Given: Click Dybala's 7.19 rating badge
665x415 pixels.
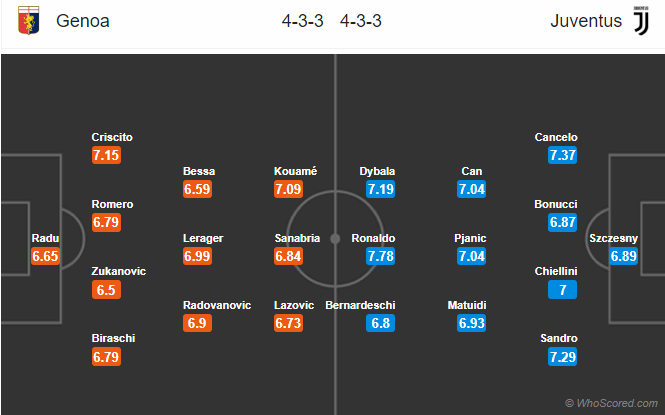Looking at the screenshot, I should (378, 189).
